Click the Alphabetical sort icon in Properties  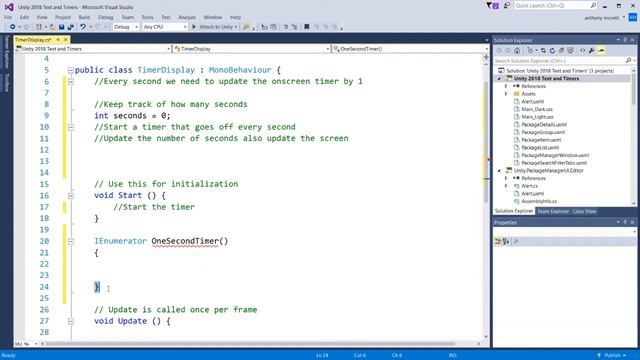(506, 242)
